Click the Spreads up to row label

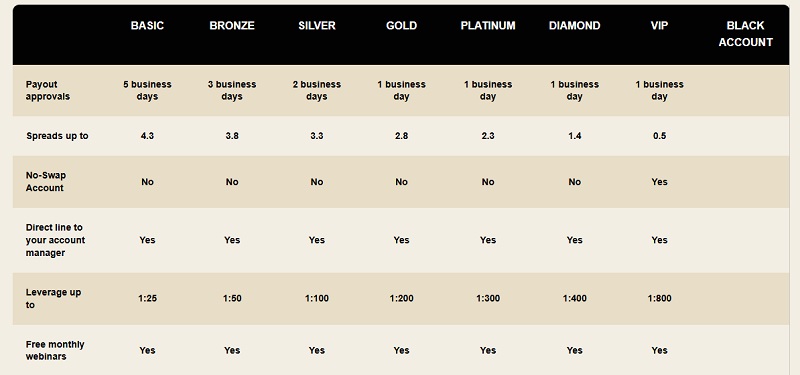57,136
